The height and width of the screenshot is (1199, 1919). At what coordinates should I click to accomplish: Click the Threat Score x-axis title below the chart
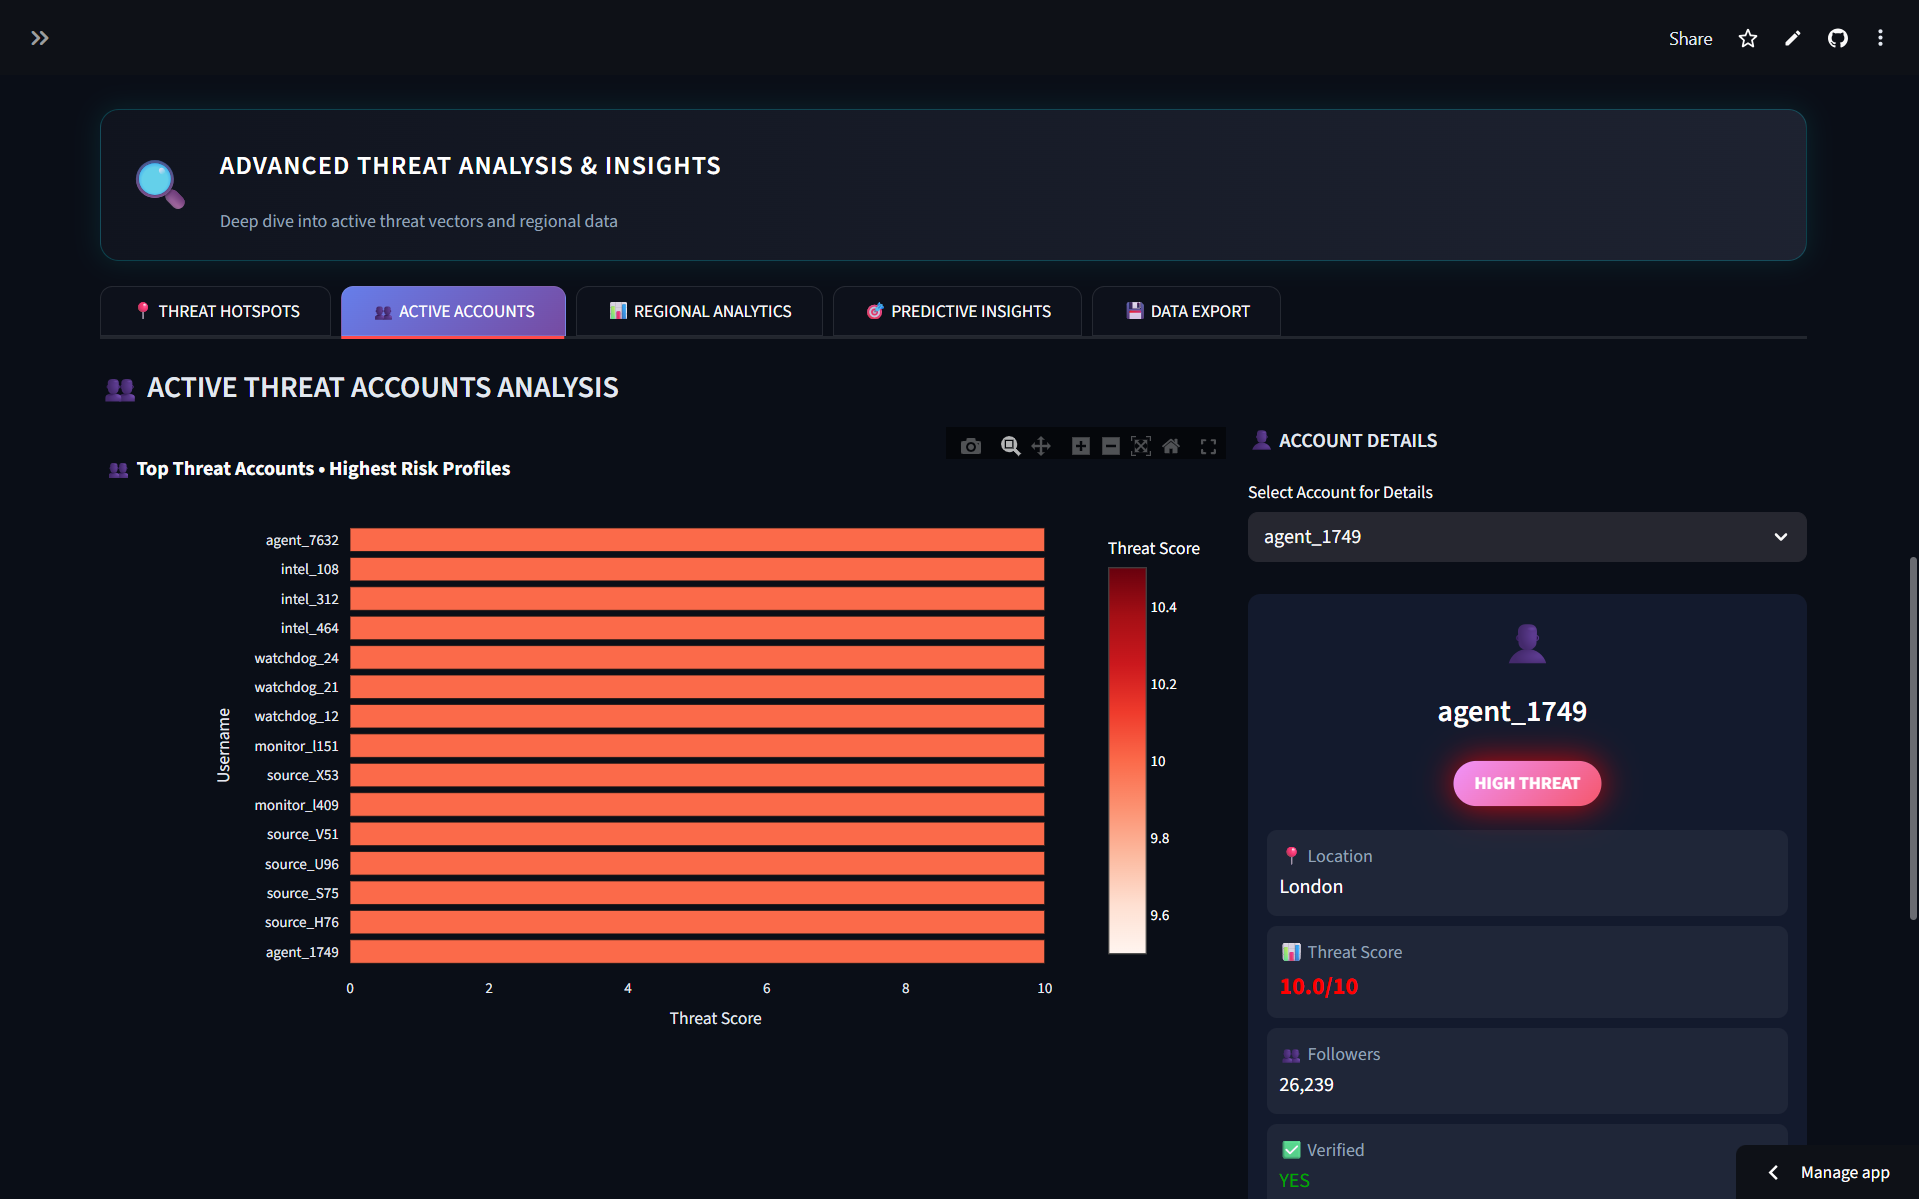coord(715,1018)
